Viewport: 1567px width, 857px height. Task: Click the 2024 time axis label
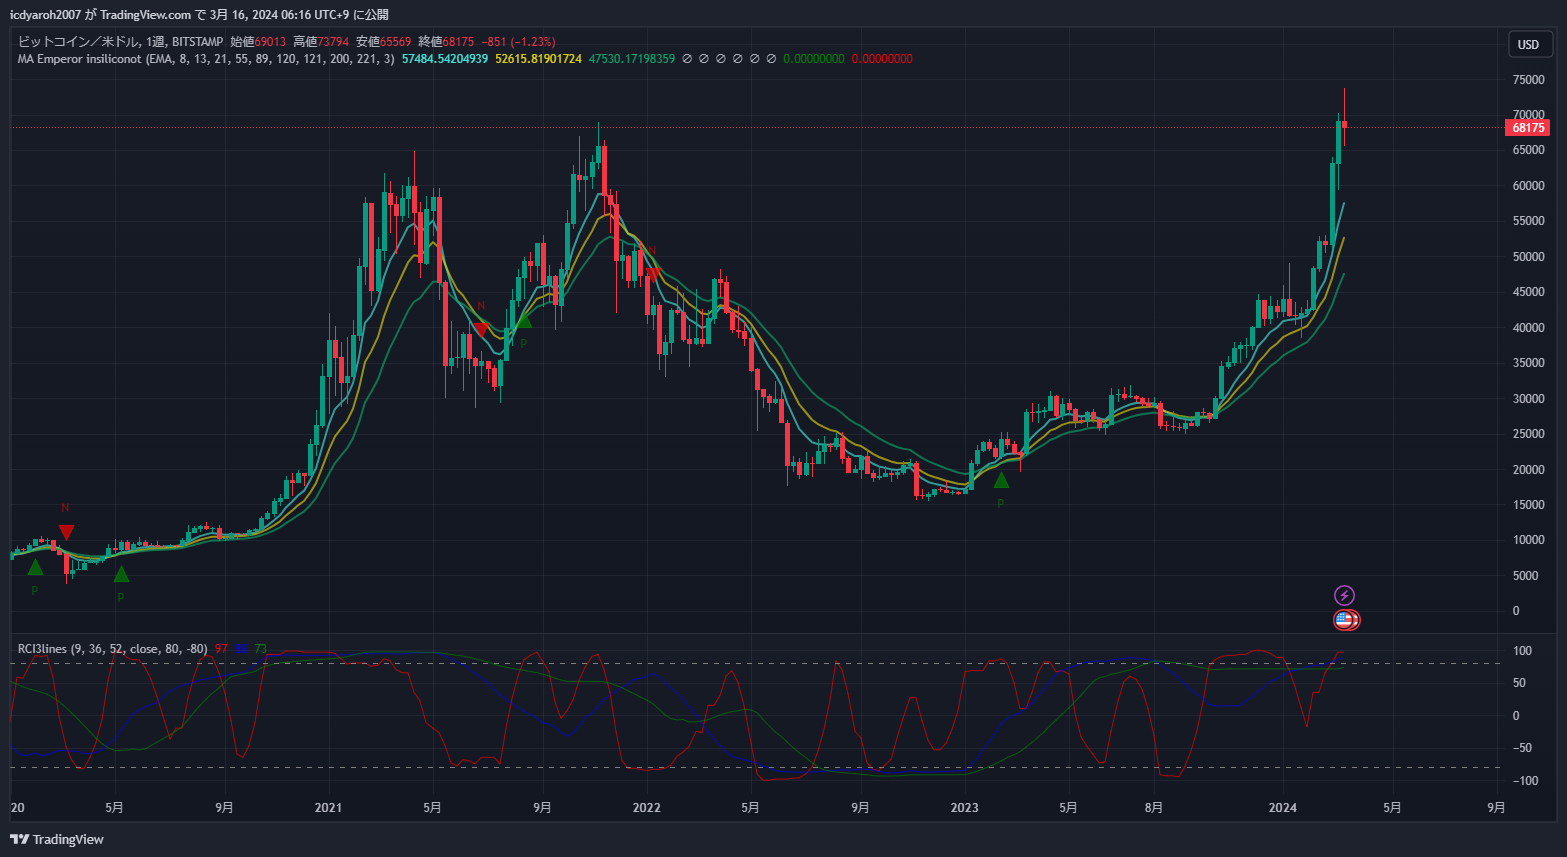[x=1283, y=808]
